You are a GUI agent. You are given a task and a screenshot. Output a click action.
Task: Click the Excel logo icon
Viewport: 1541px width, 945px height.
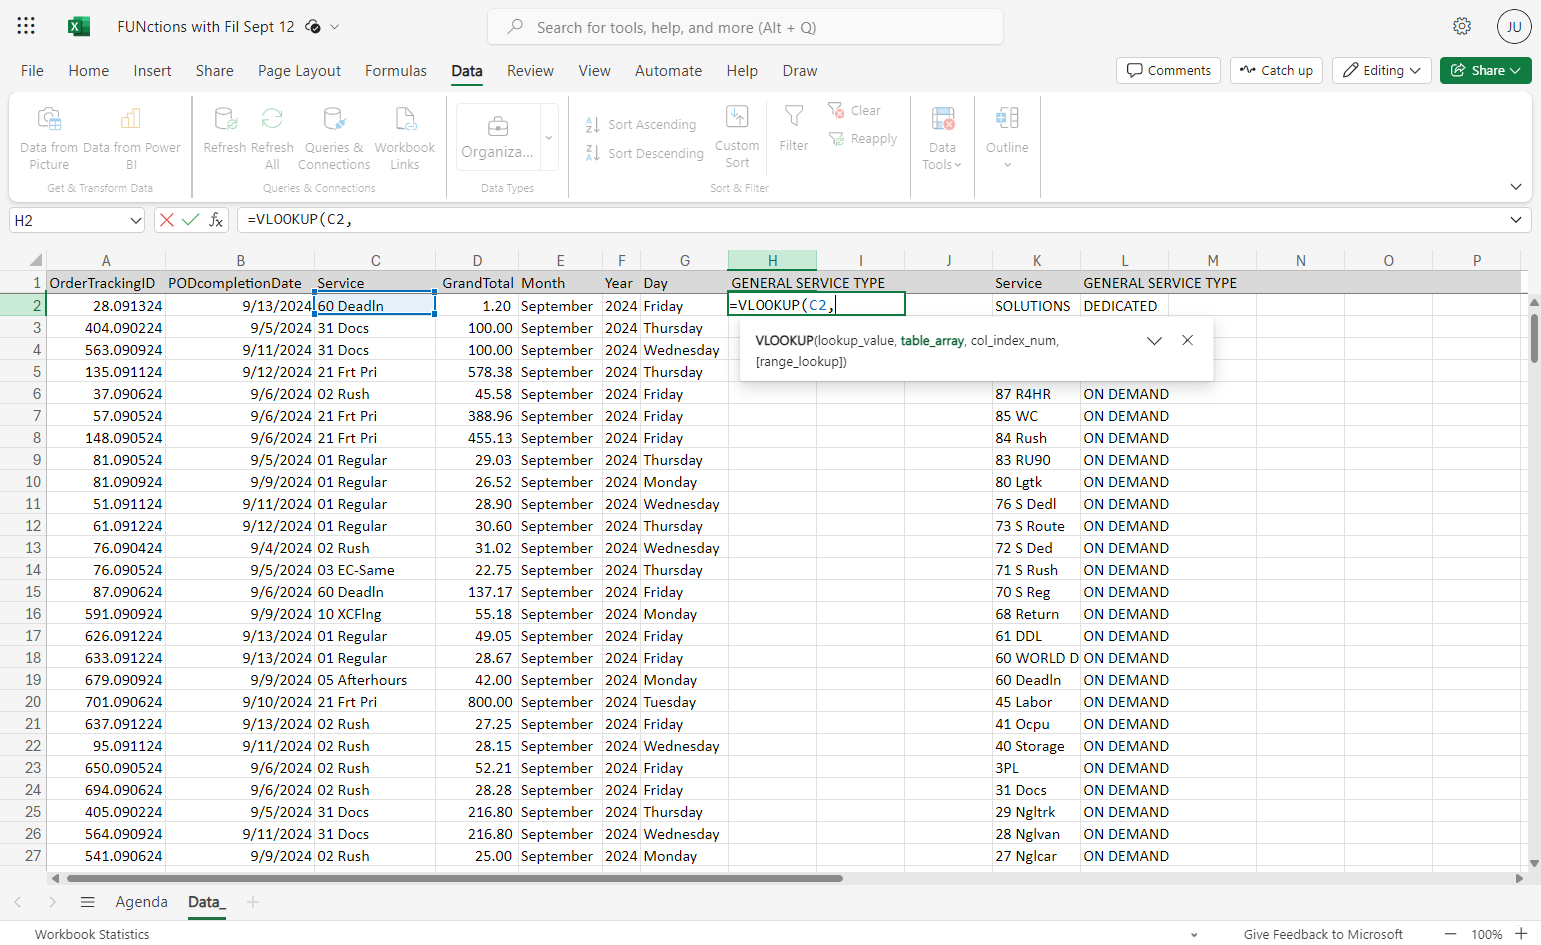[79, 27]
